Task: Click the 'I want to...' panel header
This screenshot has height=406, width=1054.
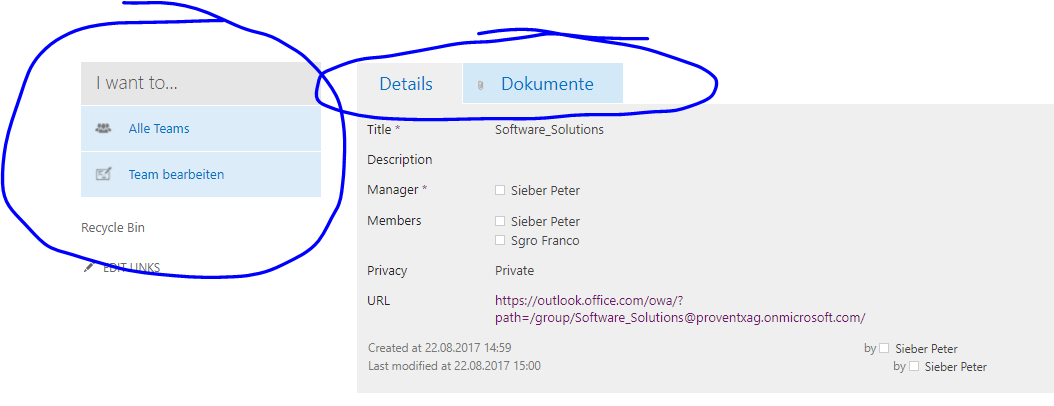Action: [x=200, y=84]
